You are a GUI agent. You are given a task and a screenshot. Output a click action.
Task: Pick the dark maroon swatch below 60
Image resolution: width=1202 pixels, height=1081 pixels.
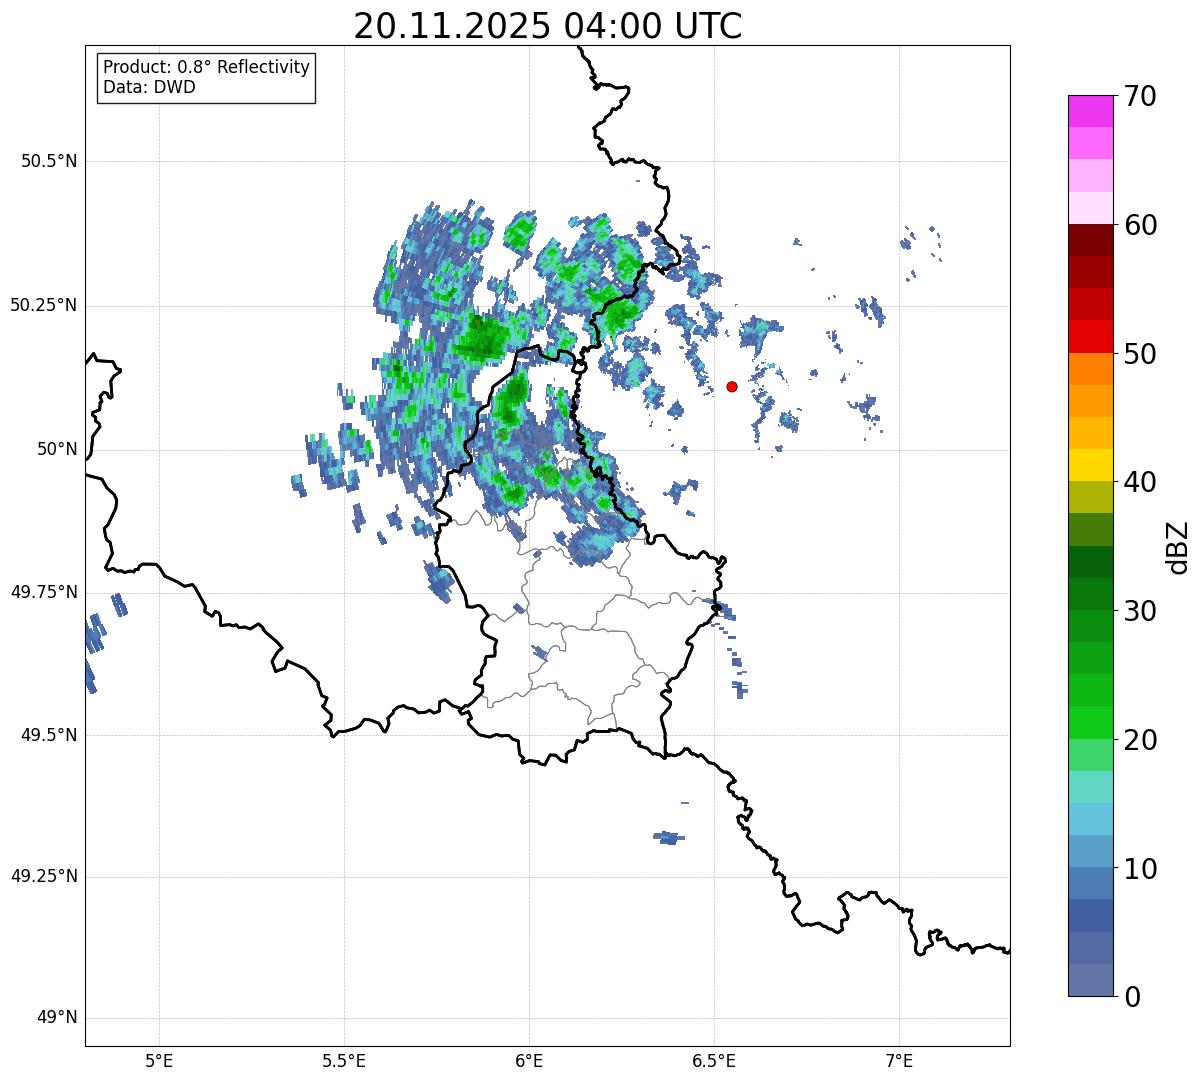click(1090, 240)
